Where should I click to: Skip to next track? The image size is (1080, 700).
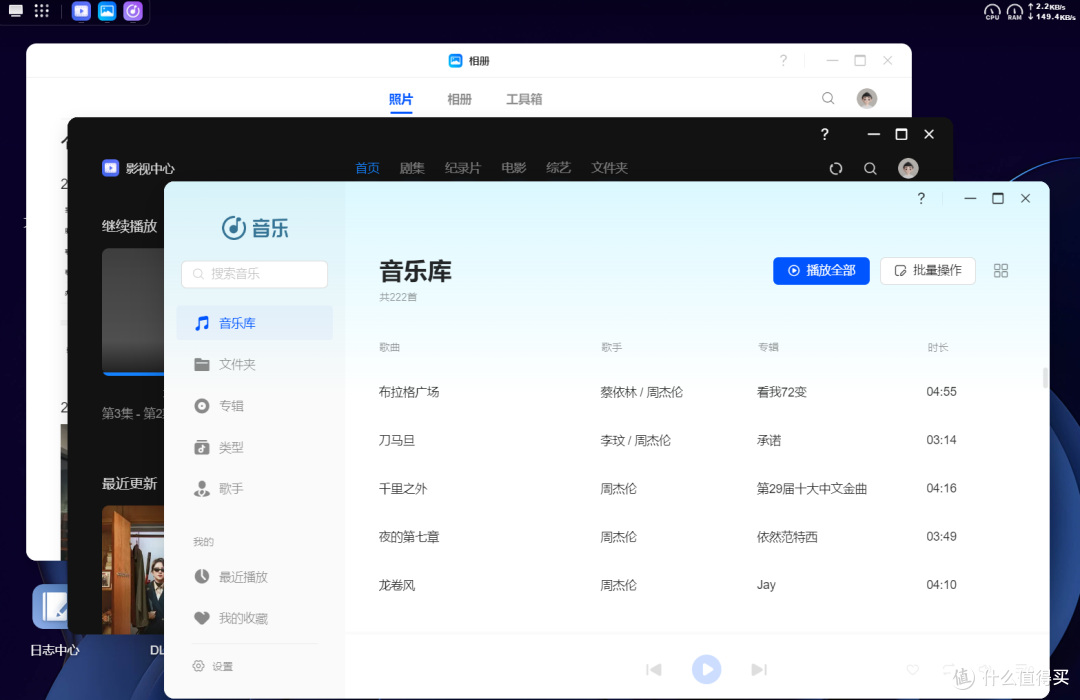click(759, 669)
